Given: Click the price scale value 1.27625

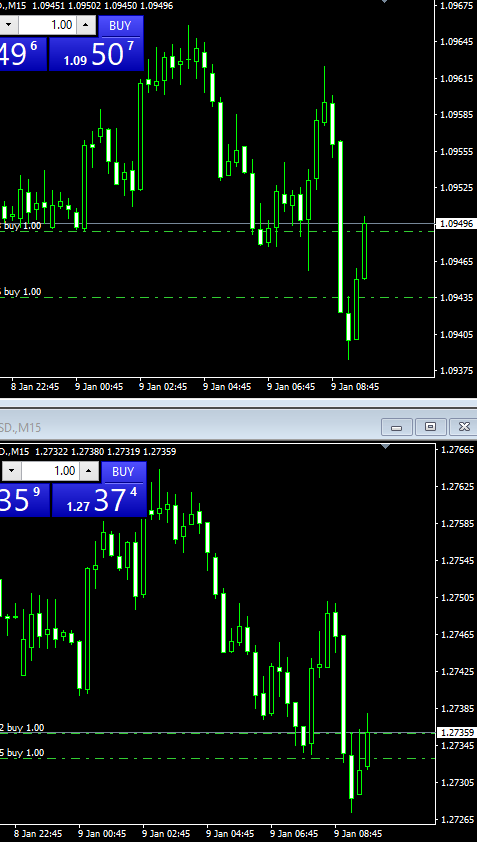Looking at the screenshot, I should 456,487.
